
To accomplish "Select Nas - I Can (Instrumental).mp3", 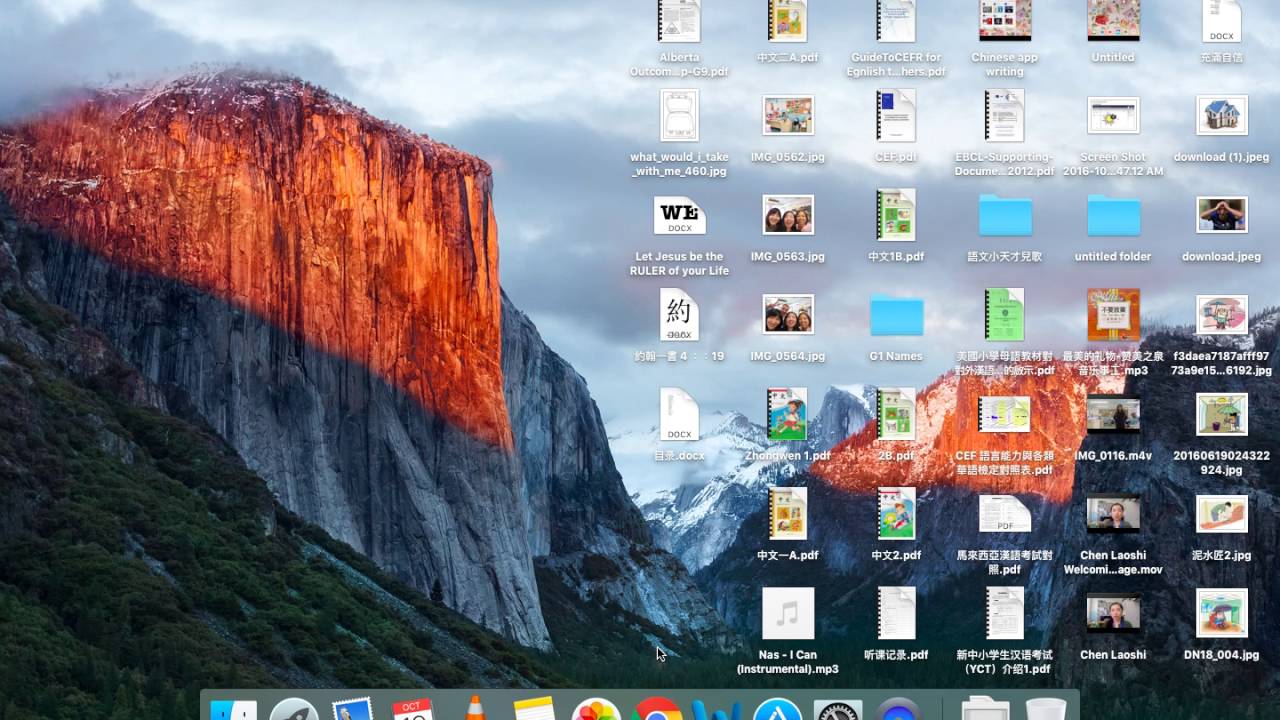I will 788,613.
